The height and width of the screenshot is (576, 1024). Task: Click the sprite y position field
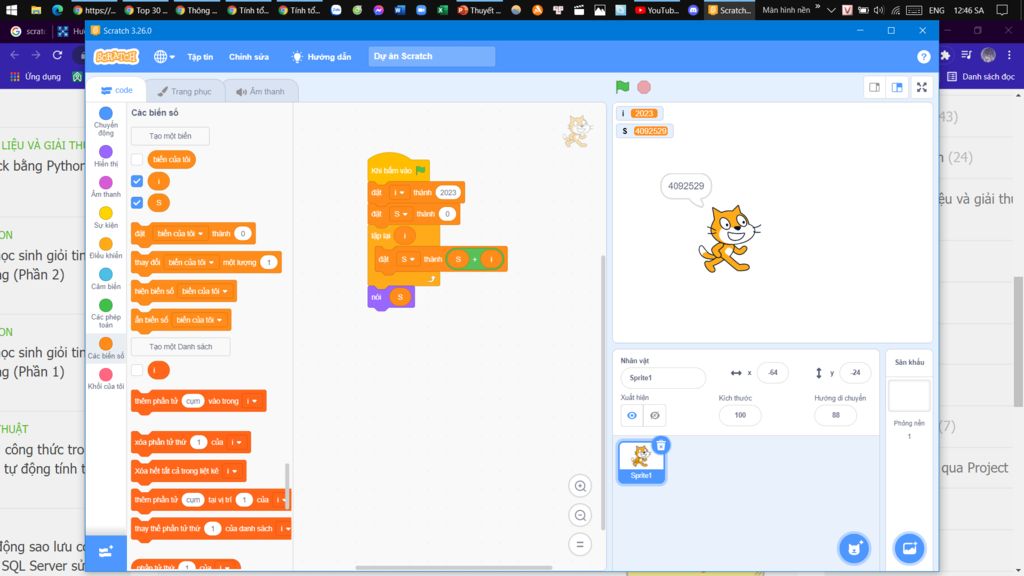tap(855, 373)
